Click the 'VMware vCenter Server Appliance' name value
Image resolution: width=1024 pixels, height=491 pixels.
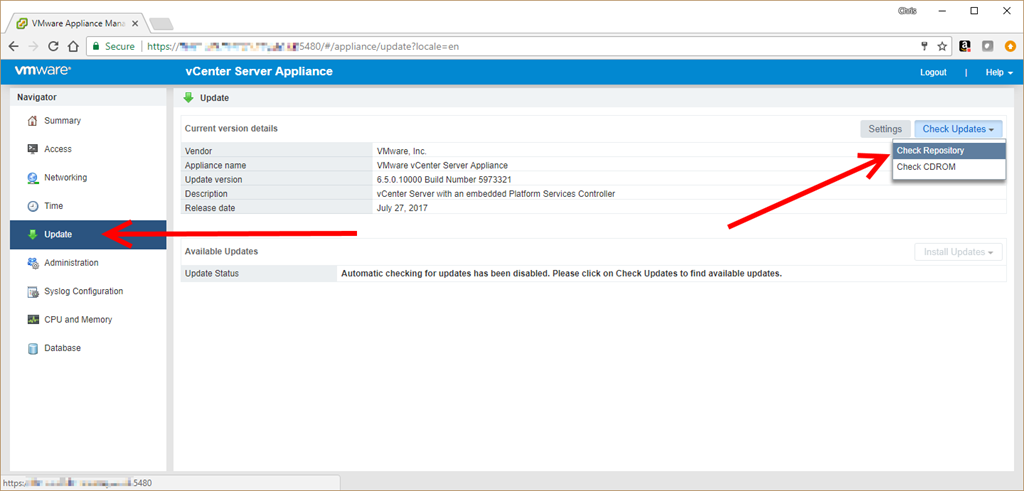coord(442,165)
